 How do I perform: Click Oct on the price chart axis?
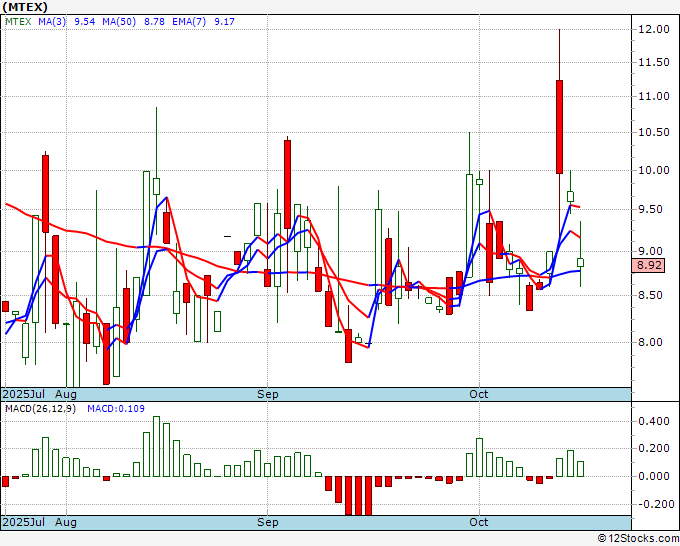tap(479, 394)
